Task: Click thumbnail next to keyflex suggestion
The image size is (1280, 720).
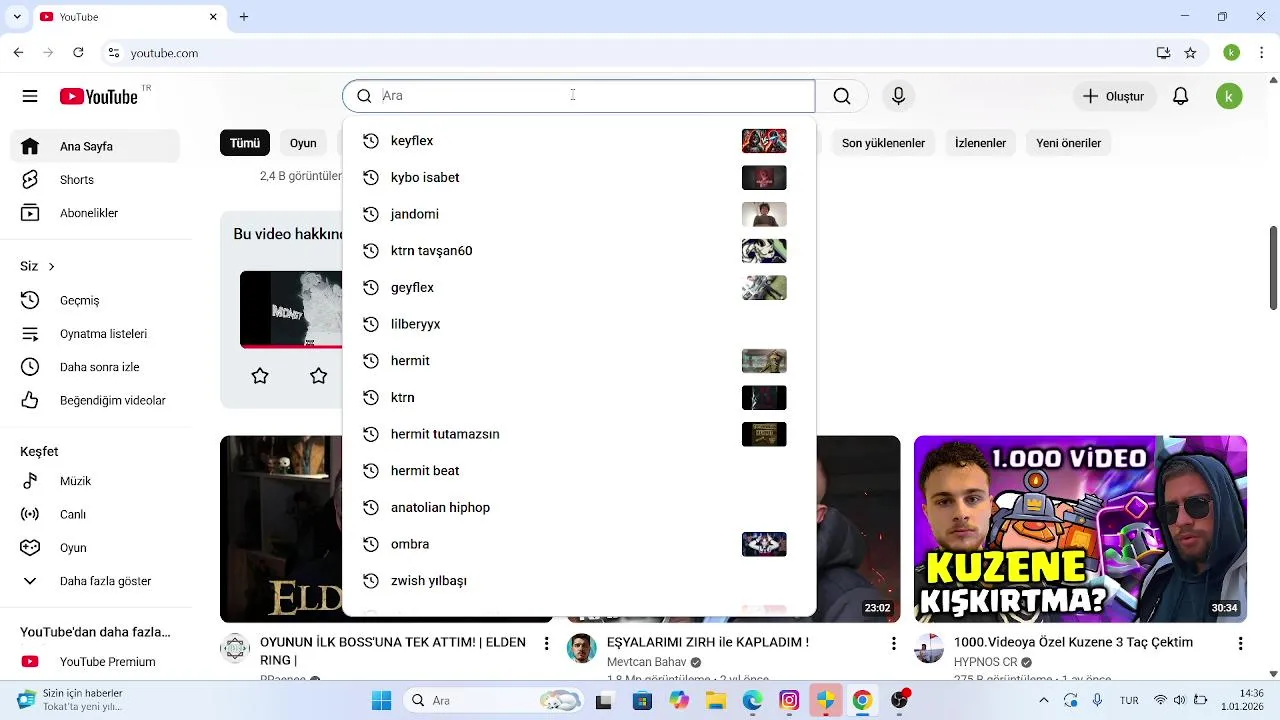Action: pos(764,141)
